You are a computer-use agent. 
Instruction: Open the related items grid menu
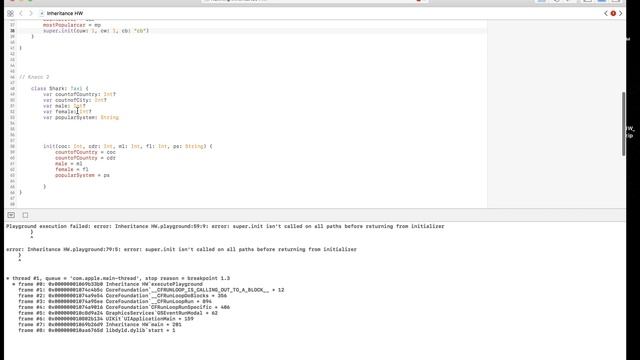pyautogui.click(x=10, y=13)
